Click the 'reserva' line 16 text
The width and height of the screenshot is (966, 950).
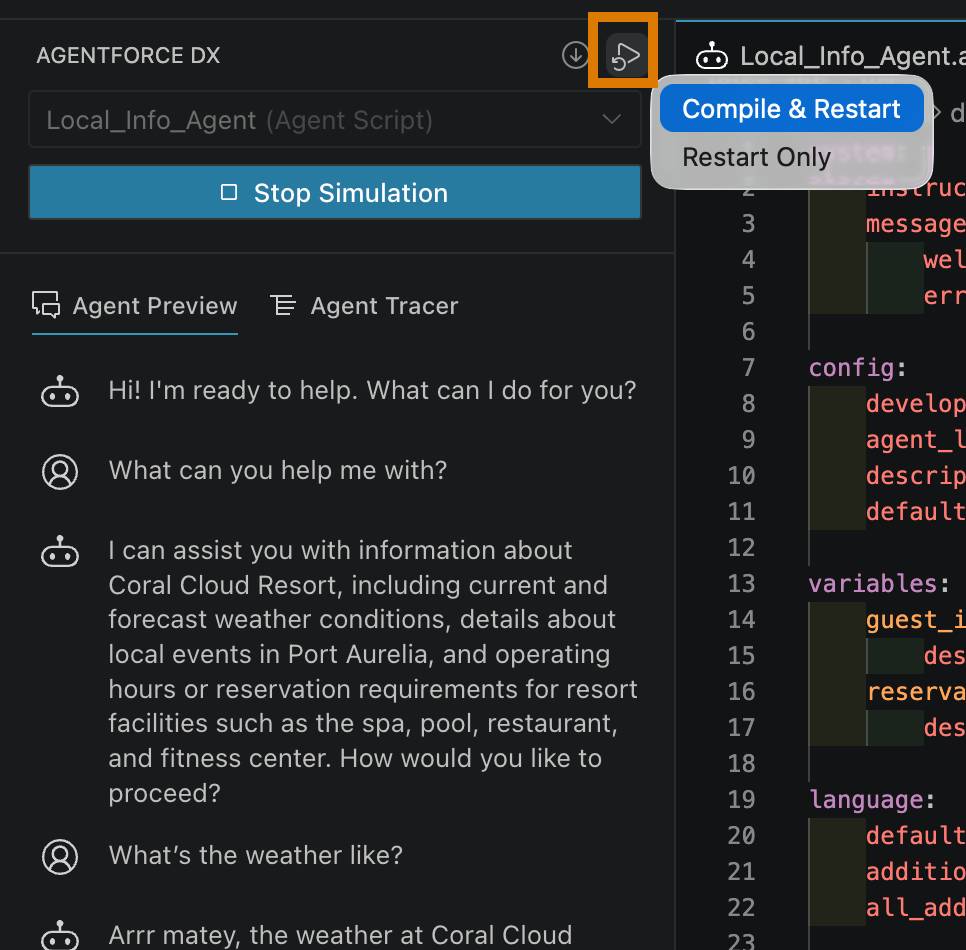click(915, 692)
